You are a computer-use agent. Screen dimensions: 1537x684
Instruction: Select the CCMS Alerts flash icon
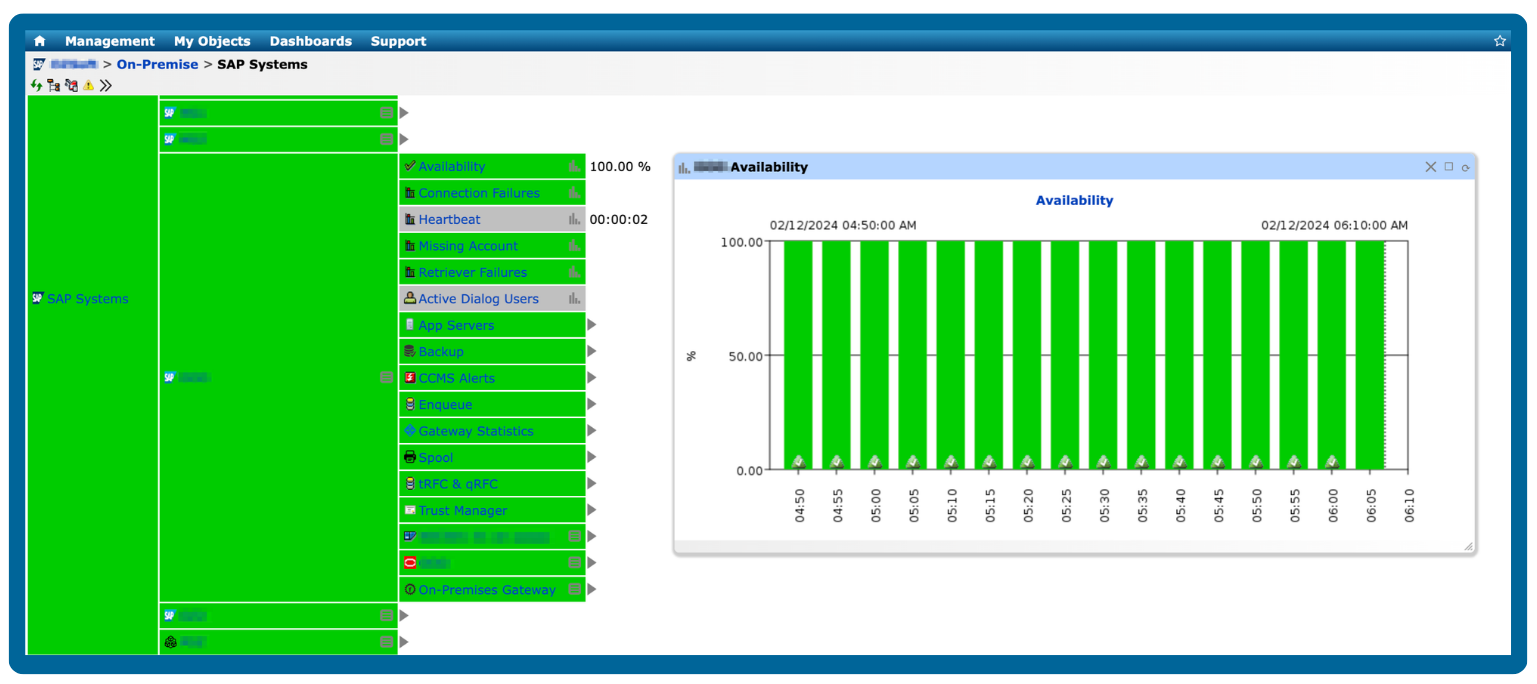(x=410, y=378)
